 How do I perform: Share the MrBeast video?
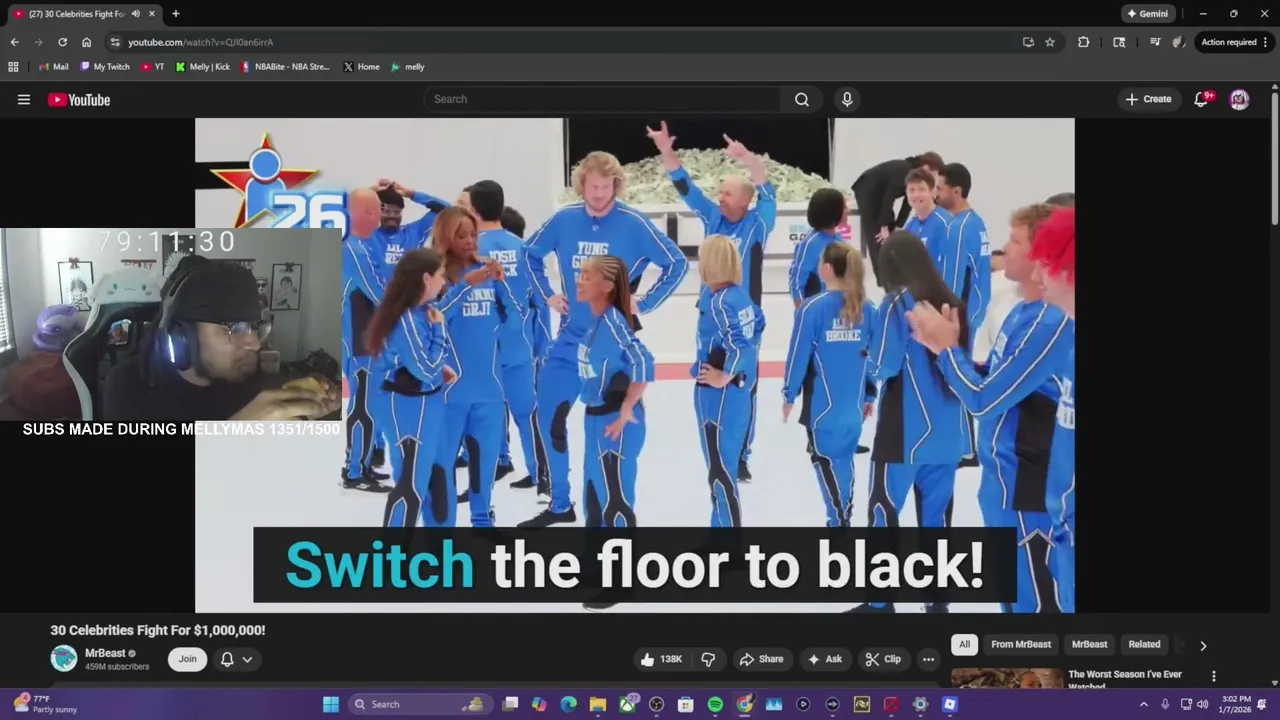pos(761,659)
